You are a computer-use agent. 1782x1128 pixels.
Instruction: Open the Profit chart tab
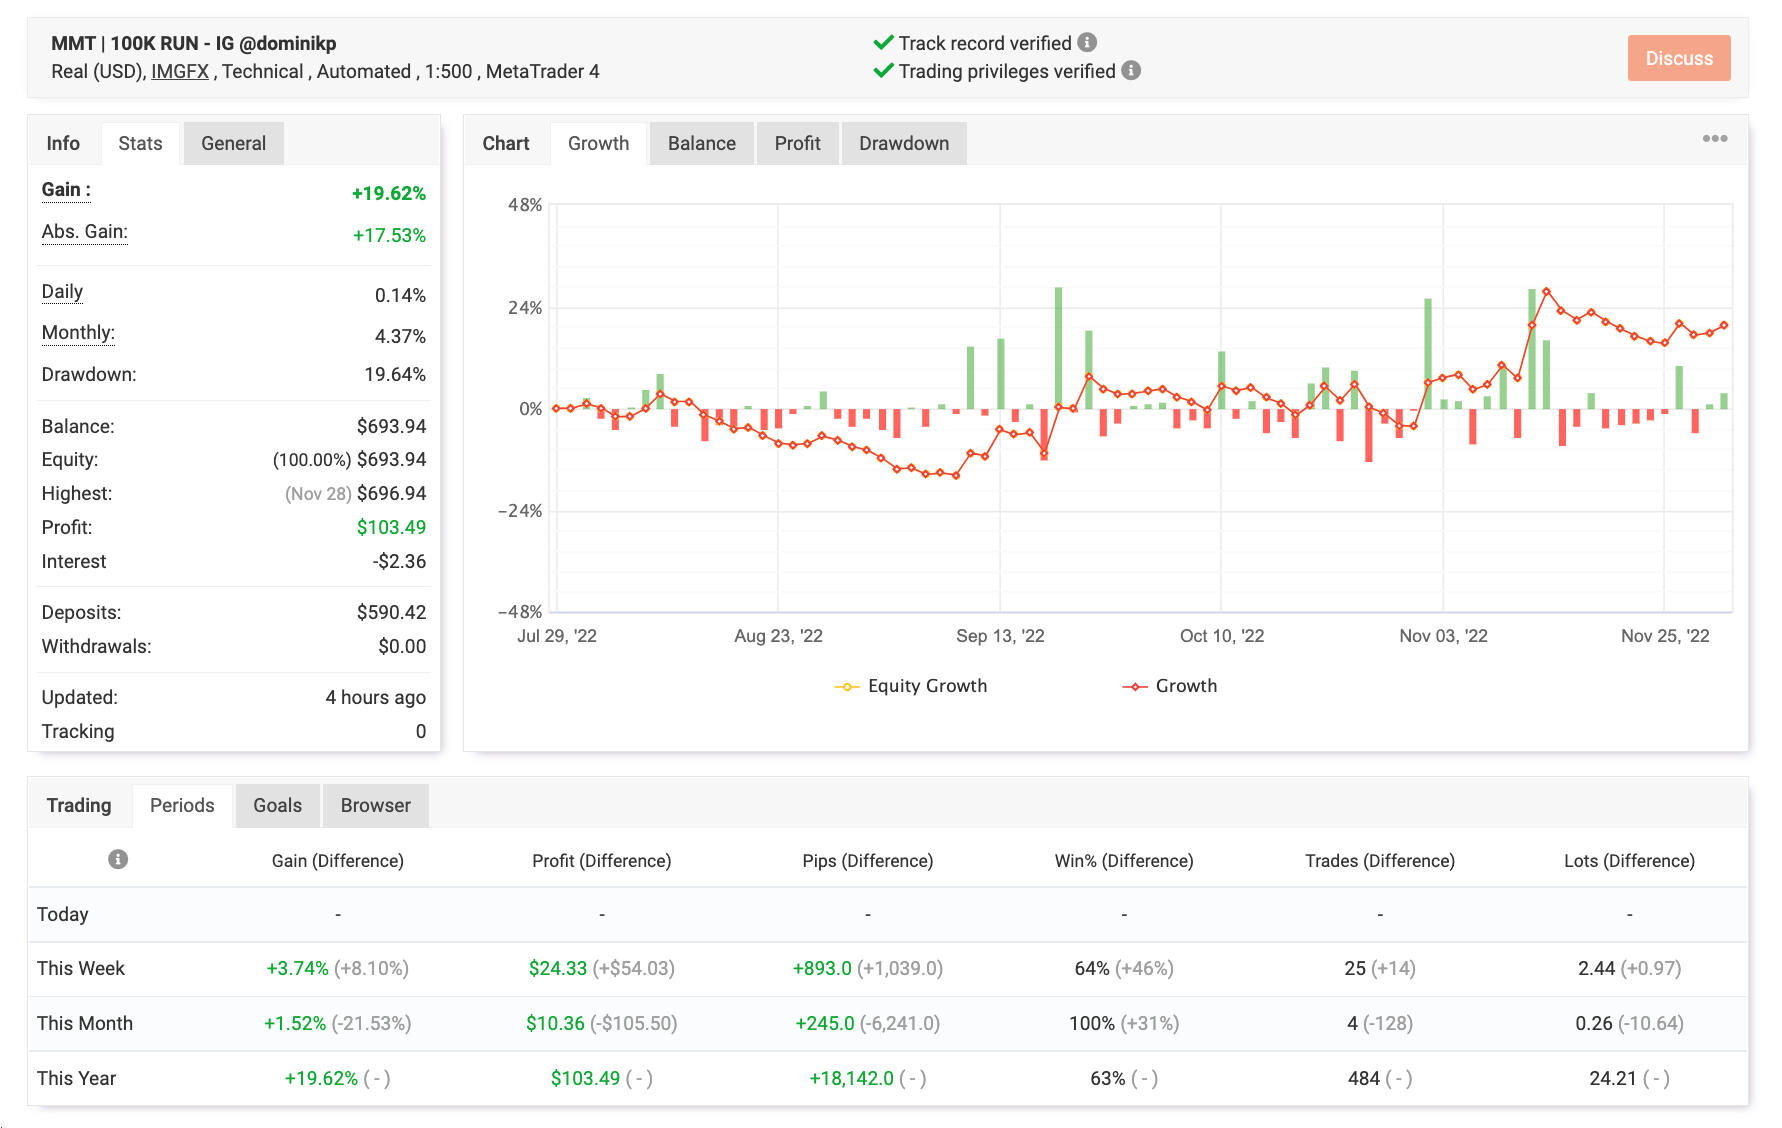(x=797, y=143)
